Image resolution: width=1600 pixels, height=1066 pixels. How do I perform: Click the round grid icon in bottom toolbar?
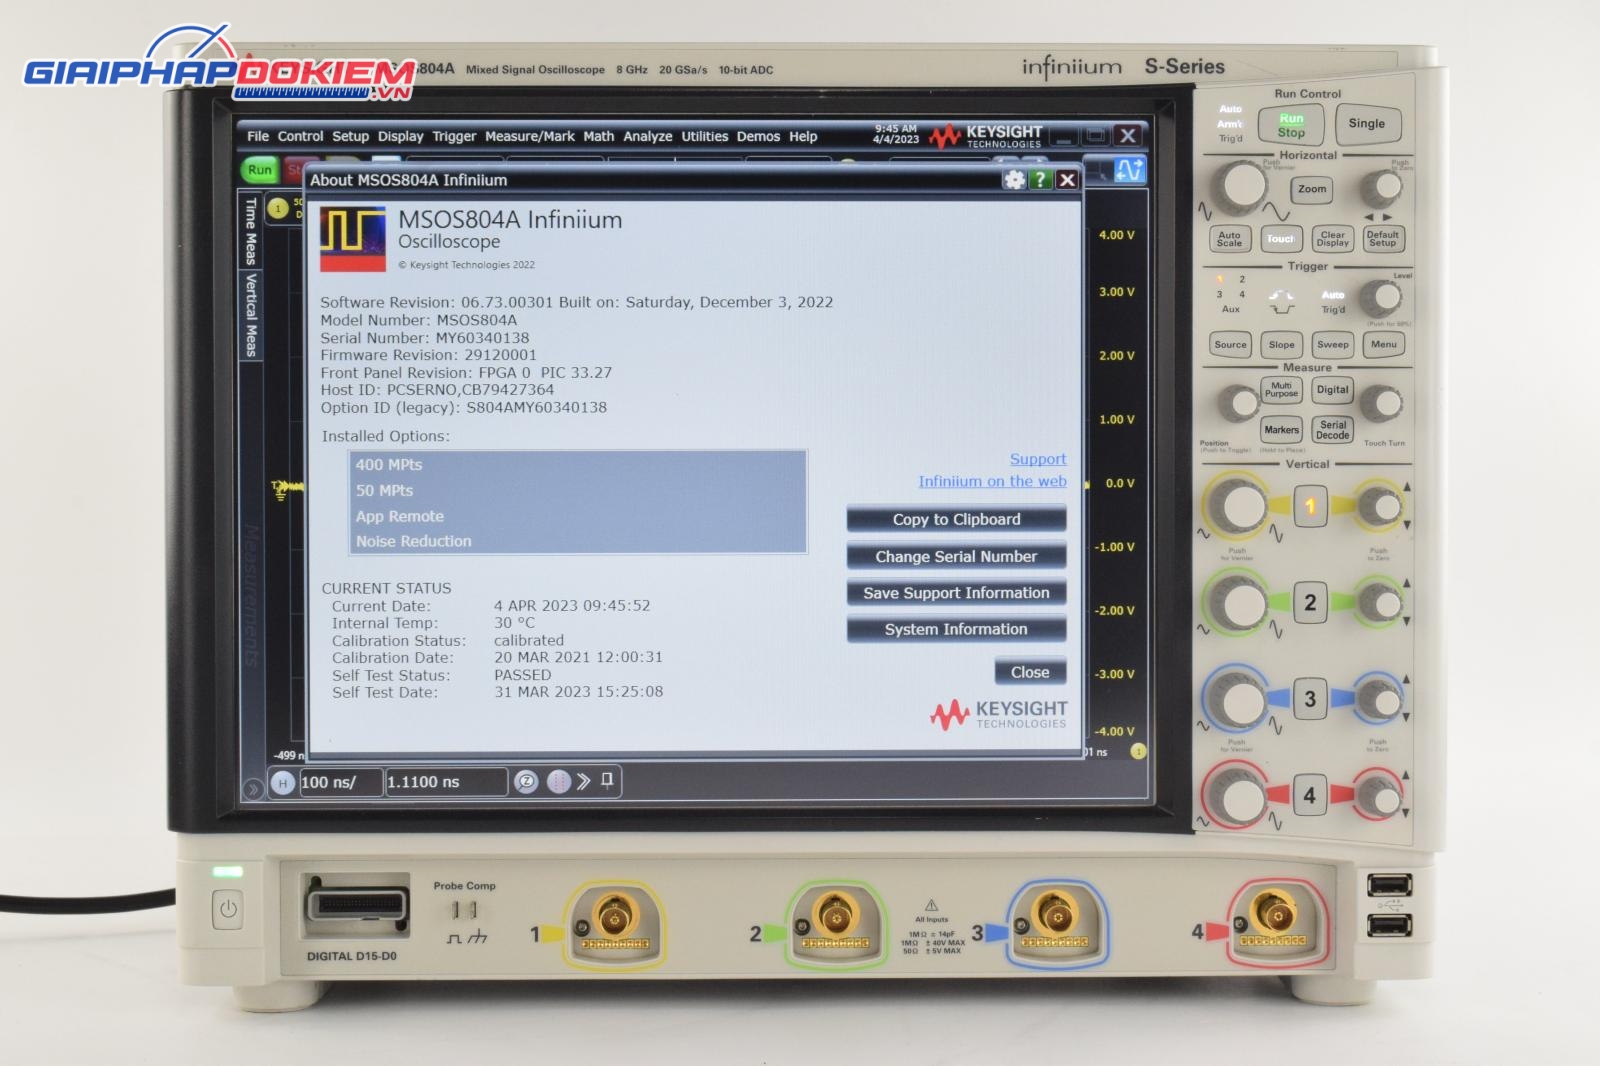[558, 782]
